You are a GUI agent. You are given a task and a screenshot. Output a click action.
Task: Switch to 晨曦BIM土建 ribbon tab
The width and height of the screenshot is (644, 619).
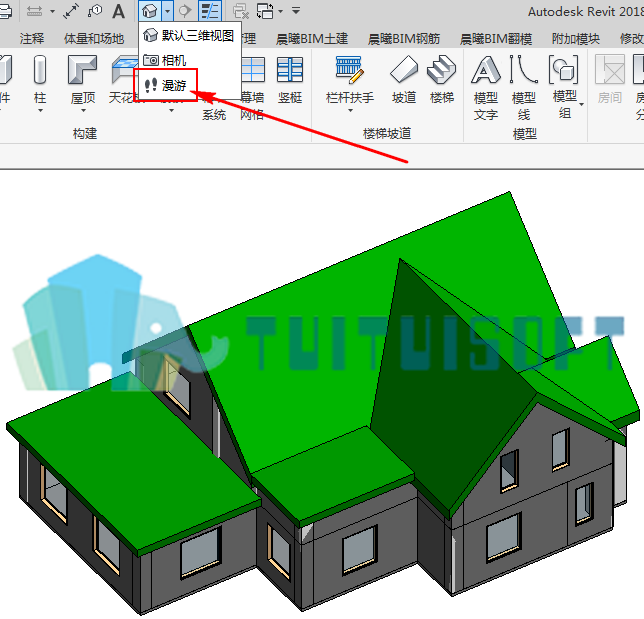[x=312, y=39]
